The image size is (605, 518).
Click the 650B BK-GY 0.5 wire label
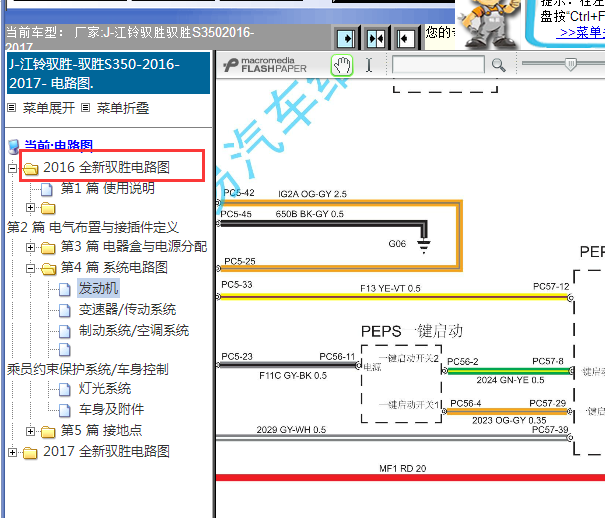tap(309, 214)
